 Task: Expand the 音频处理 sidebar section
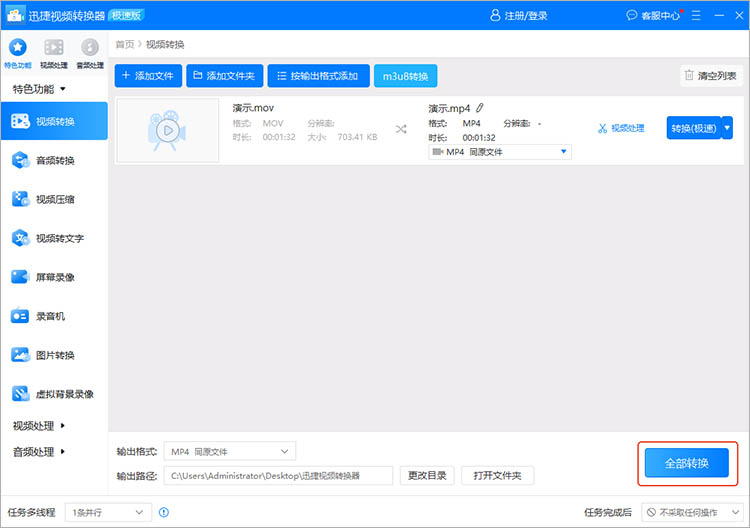[x=39, y=451]
